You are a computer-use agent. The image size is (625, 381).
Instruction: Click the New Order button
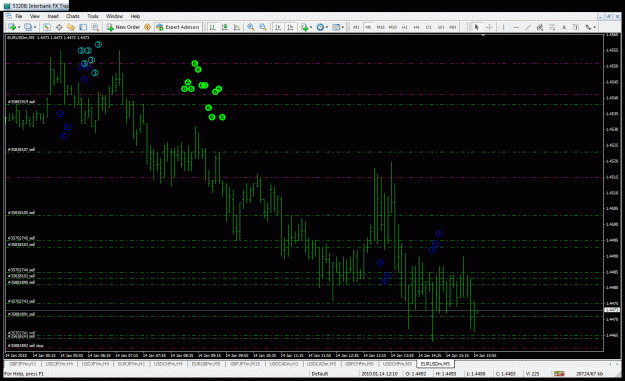point(123,27)
